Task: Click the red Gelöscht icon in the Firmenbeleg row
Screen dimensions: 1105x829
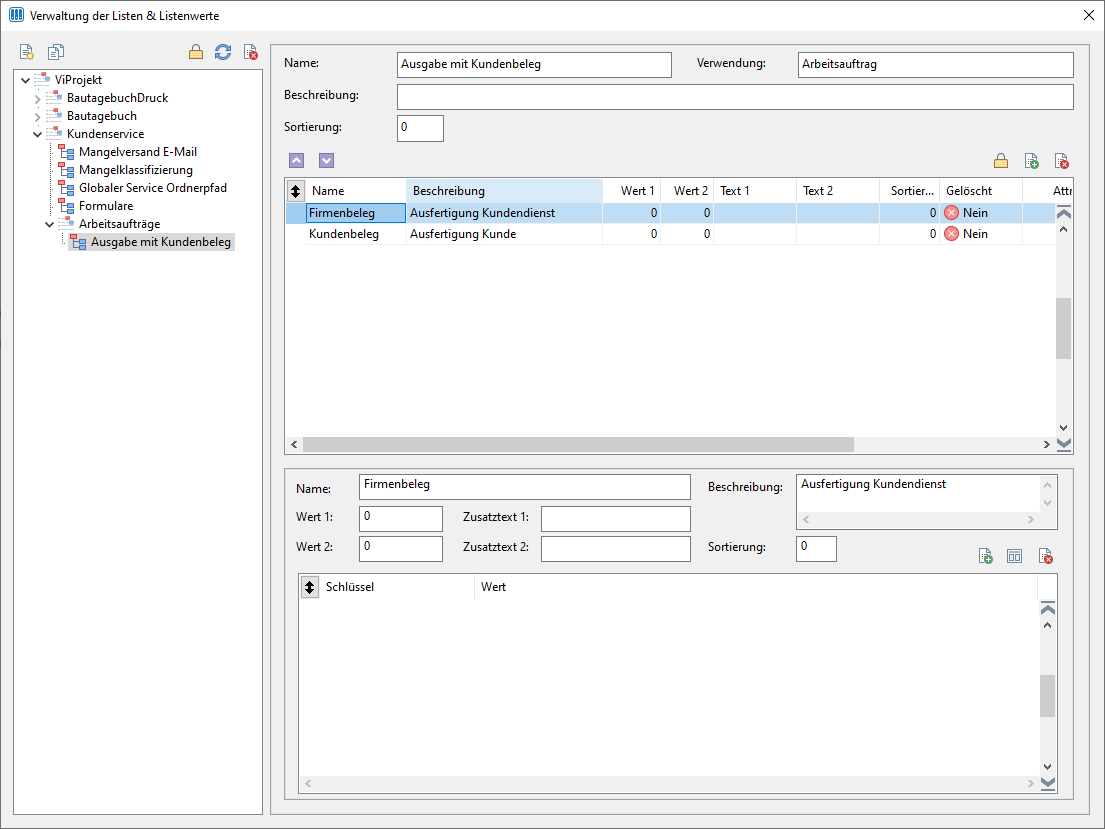Action: pos(951,213)
